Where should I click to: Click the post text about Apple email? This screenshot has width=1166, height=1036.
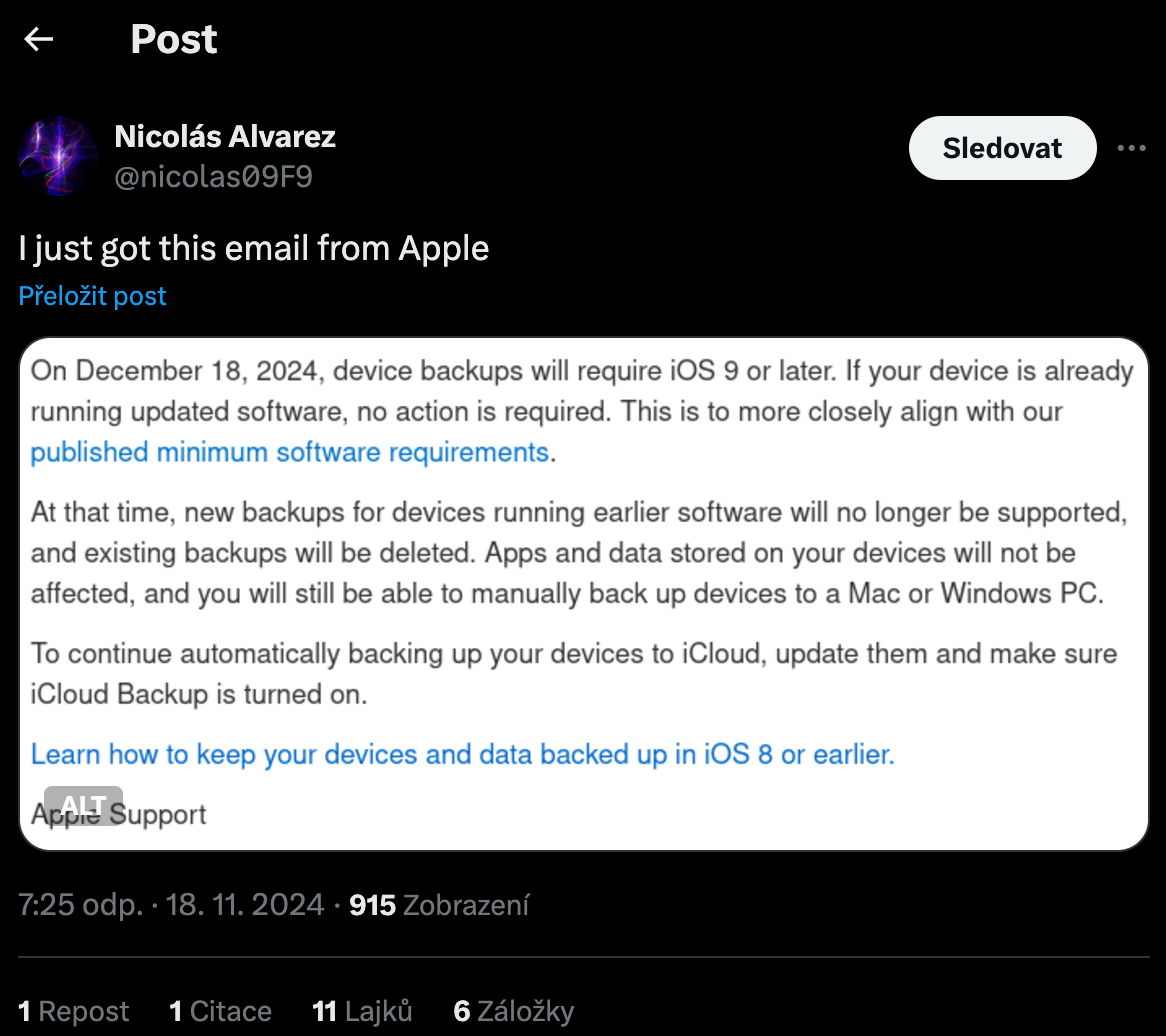coord(253,248)
